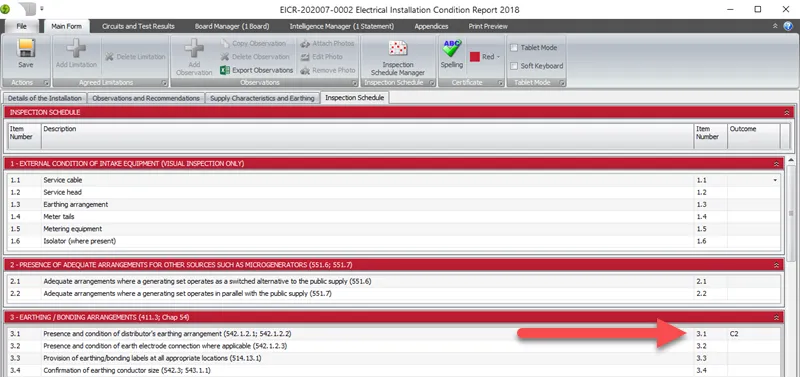Select item 2.1 generating set switched alternative row

click(x=393, y=281)
